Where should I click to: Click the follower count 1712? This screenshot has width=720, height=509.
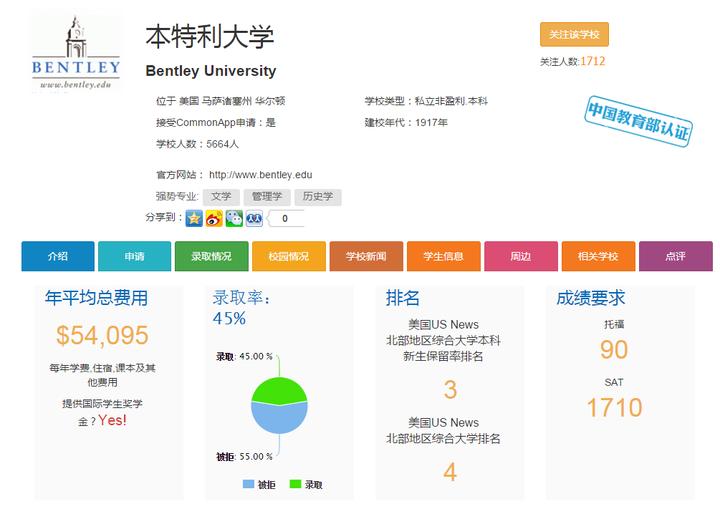(592, 61)
